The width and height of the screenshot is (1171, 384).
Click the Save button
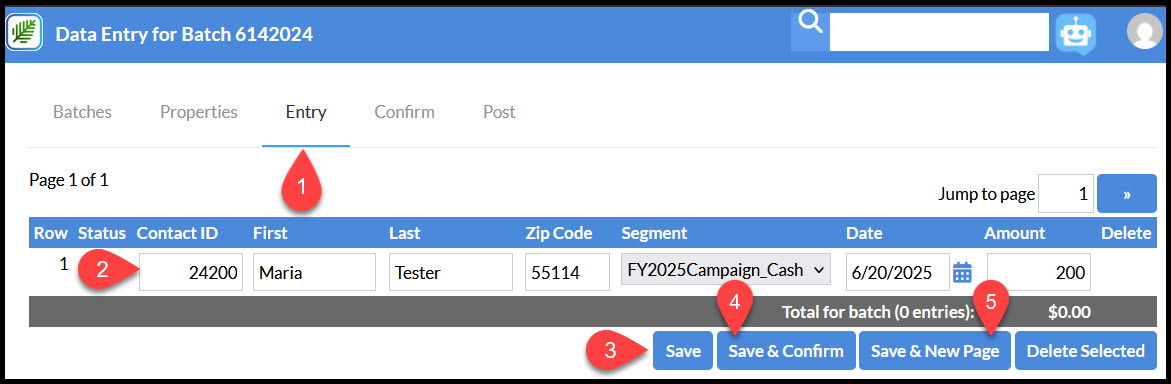683,350
